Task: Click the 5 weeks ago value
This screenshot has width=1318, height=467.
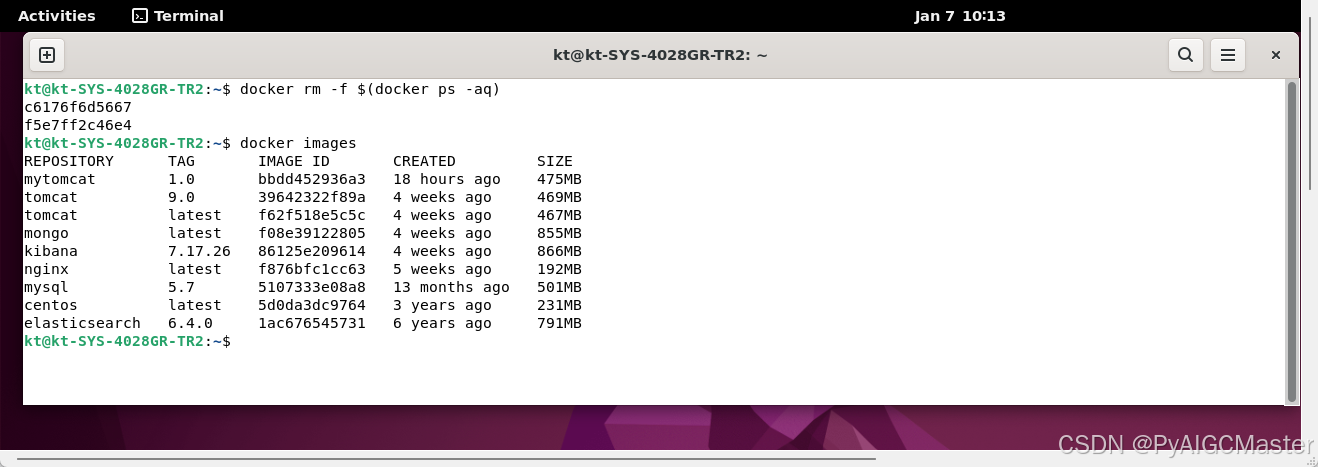Action: click(442, 269)
